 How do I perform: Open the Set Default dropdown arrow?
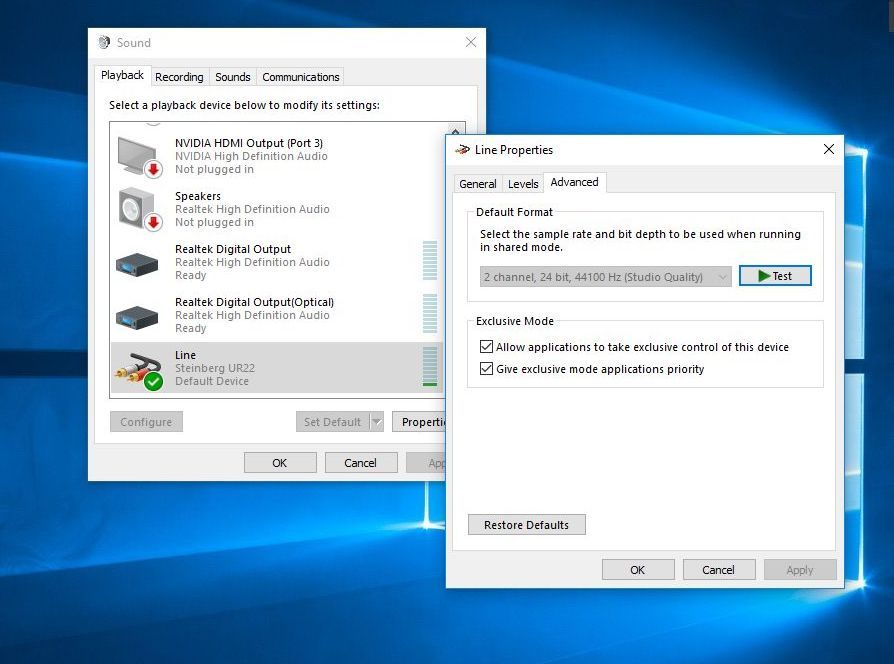tap(376, 422)
